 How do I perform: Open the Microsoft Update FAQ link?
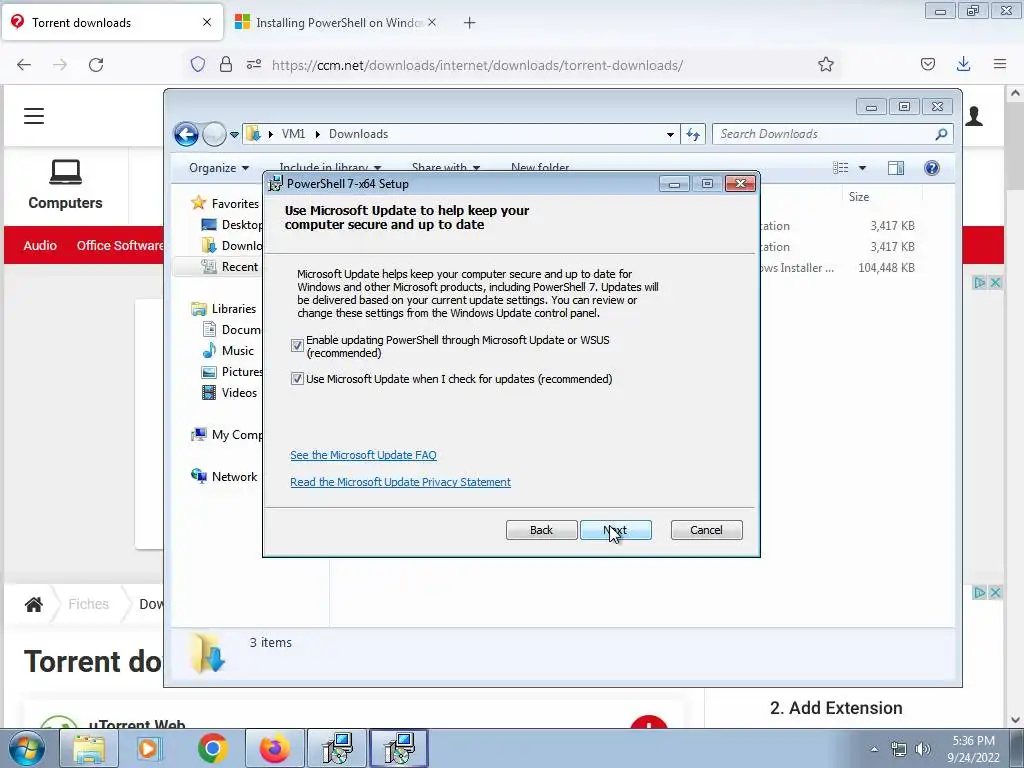363,455
